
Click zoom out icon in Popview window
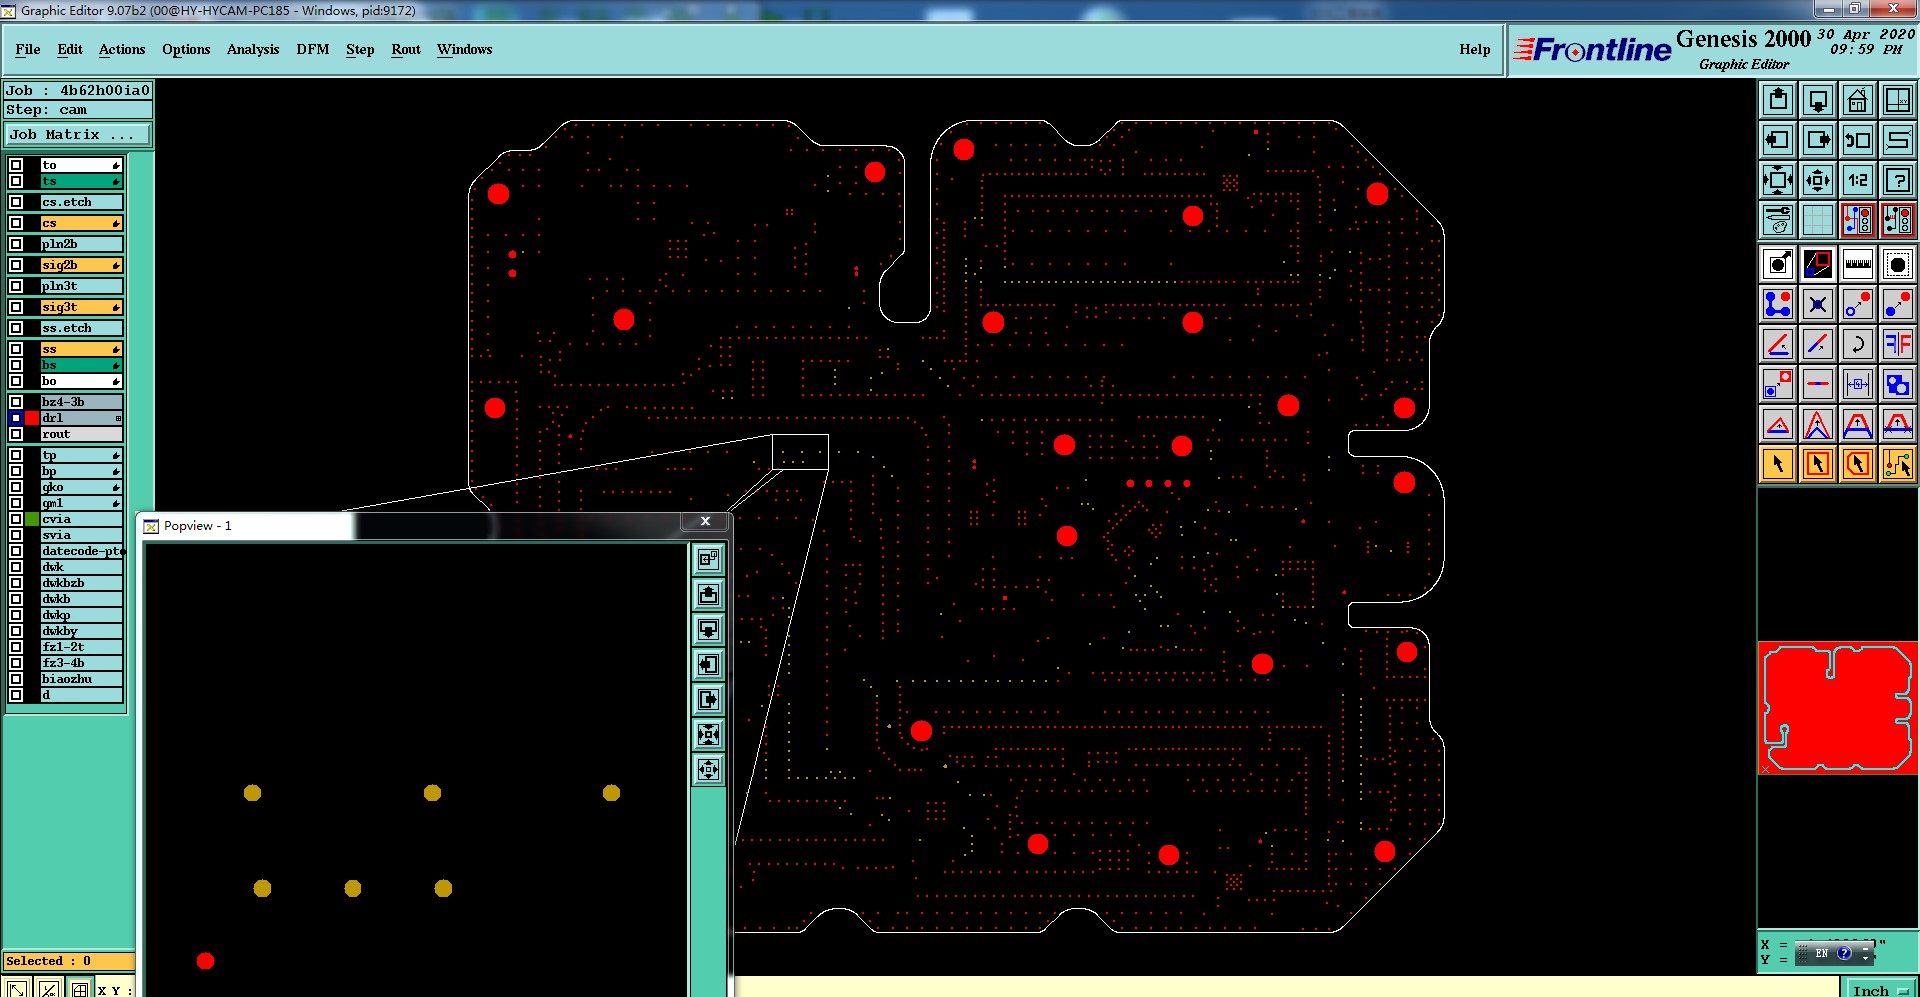coord(708,770)
